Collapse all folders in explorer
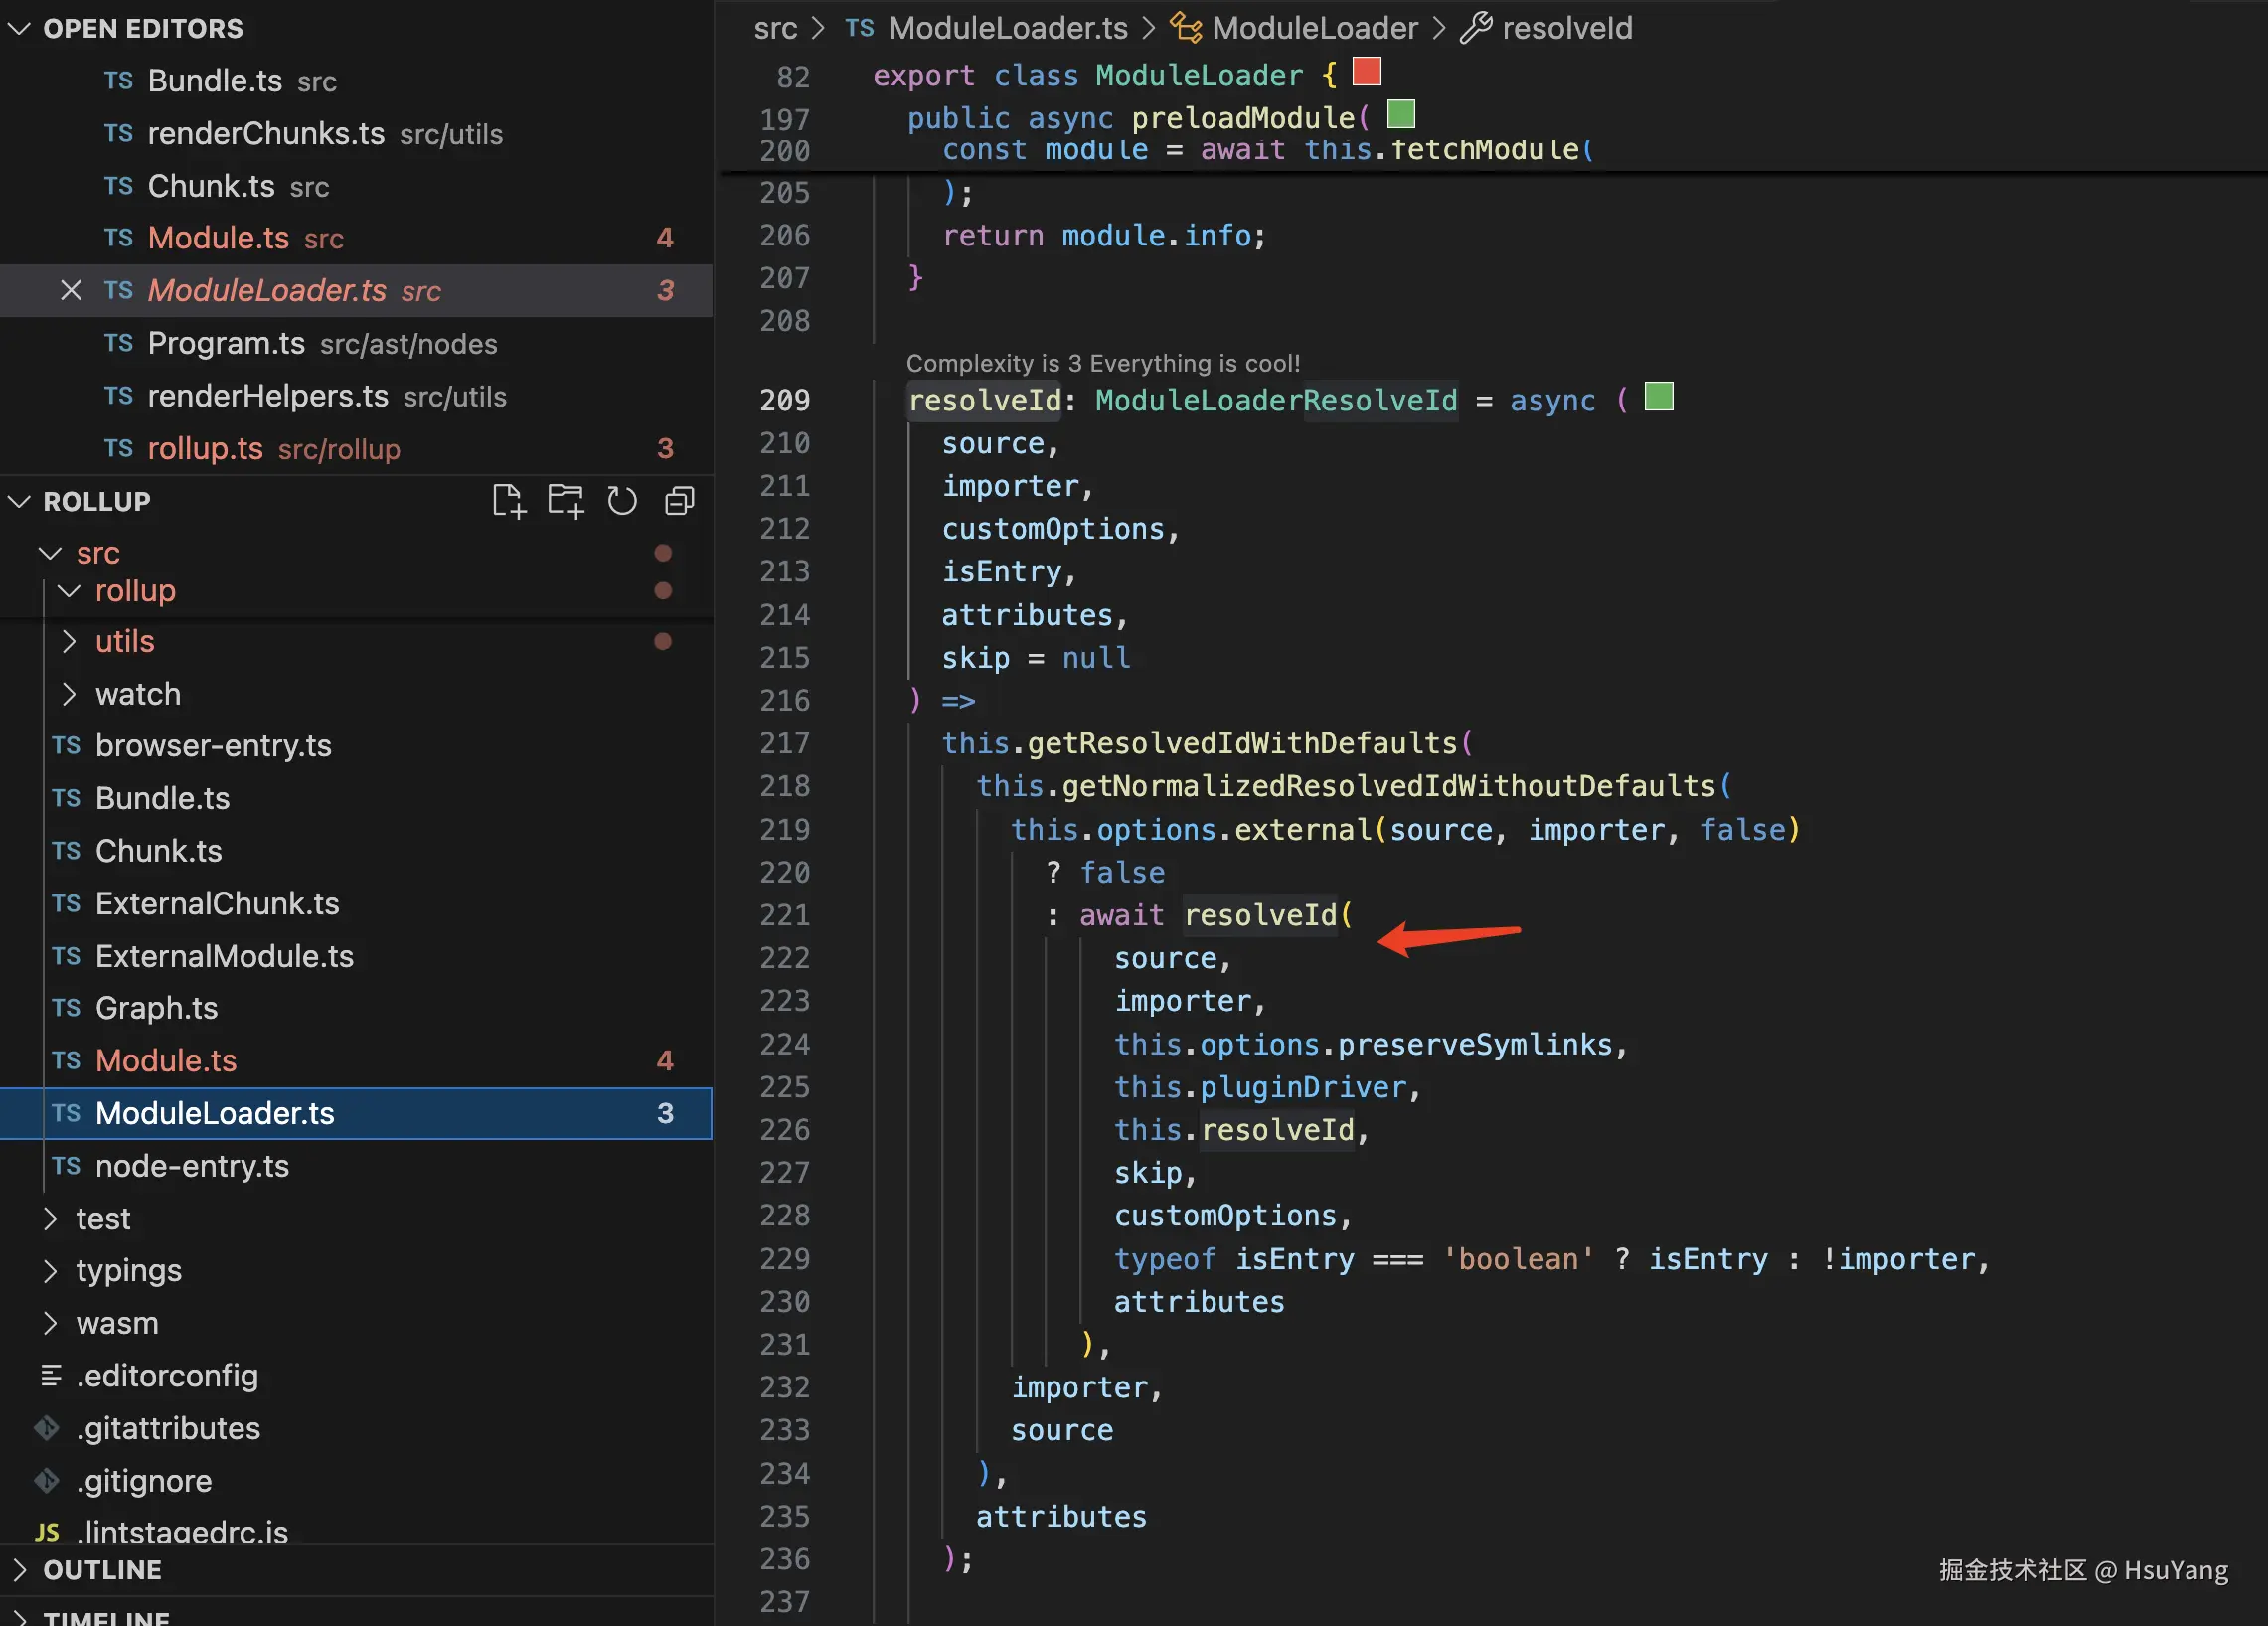This screenshot has width=2268, height=1626. point(680,501)
